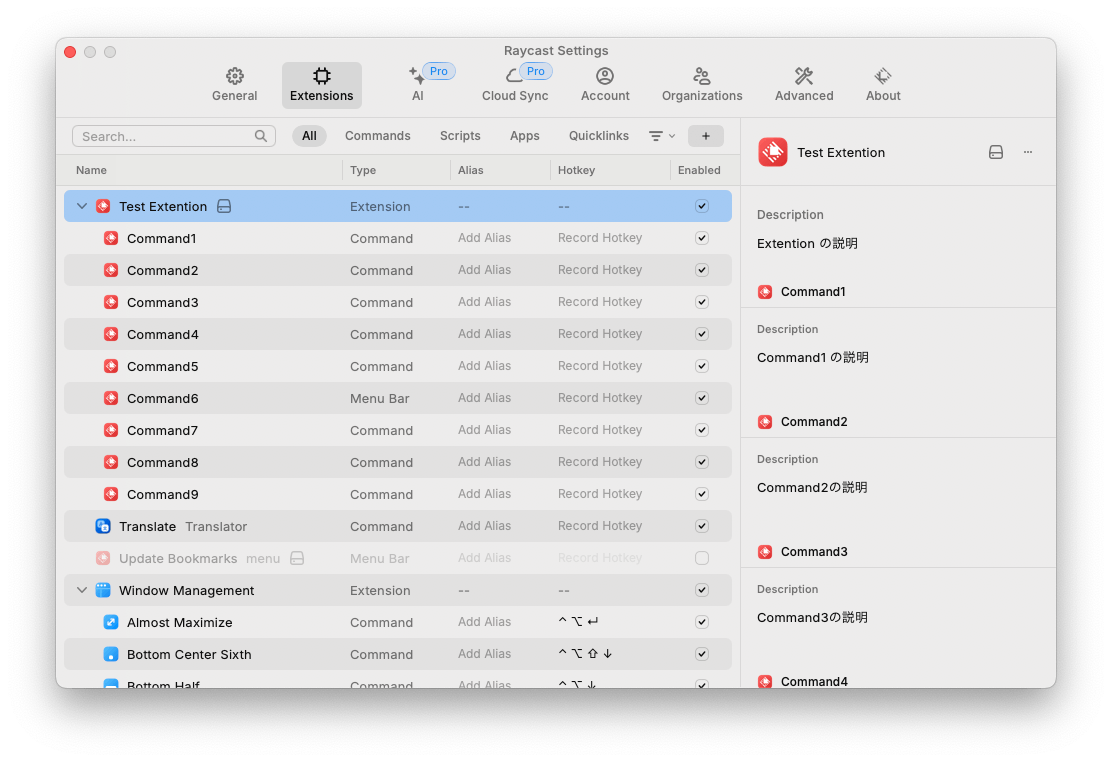Click the Update Bookmarks icon
This screenshot has width=1112, height=762.
pyautogui.click(x=103, y=558)
